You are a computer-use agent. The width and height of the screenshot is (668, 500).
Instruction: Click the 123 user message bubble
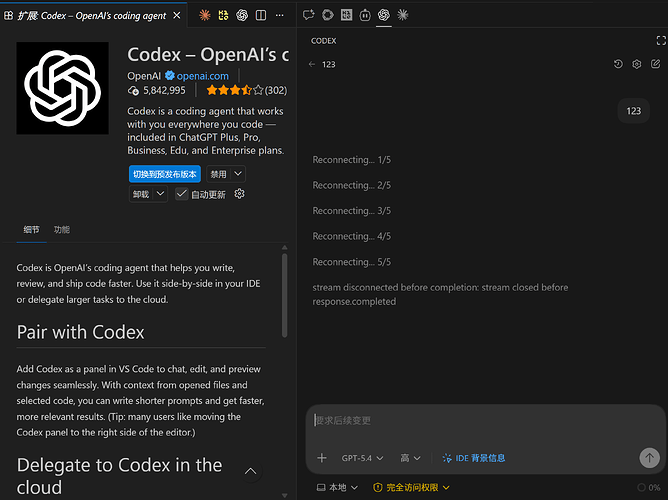(633, 111)
